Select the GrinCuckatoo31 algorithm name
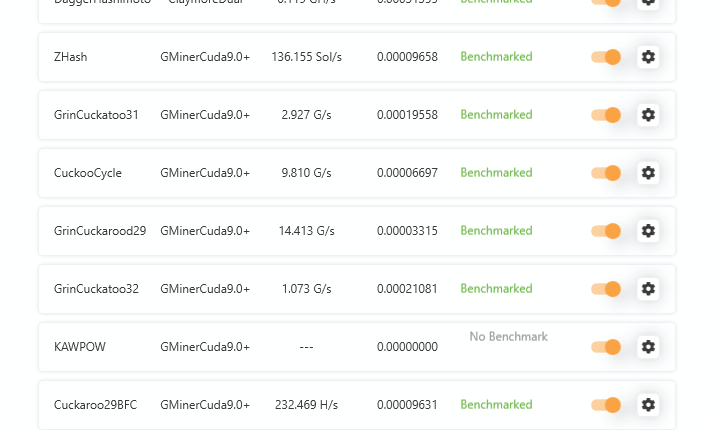This screenshot has height=430, width=711. click(96, 115)
